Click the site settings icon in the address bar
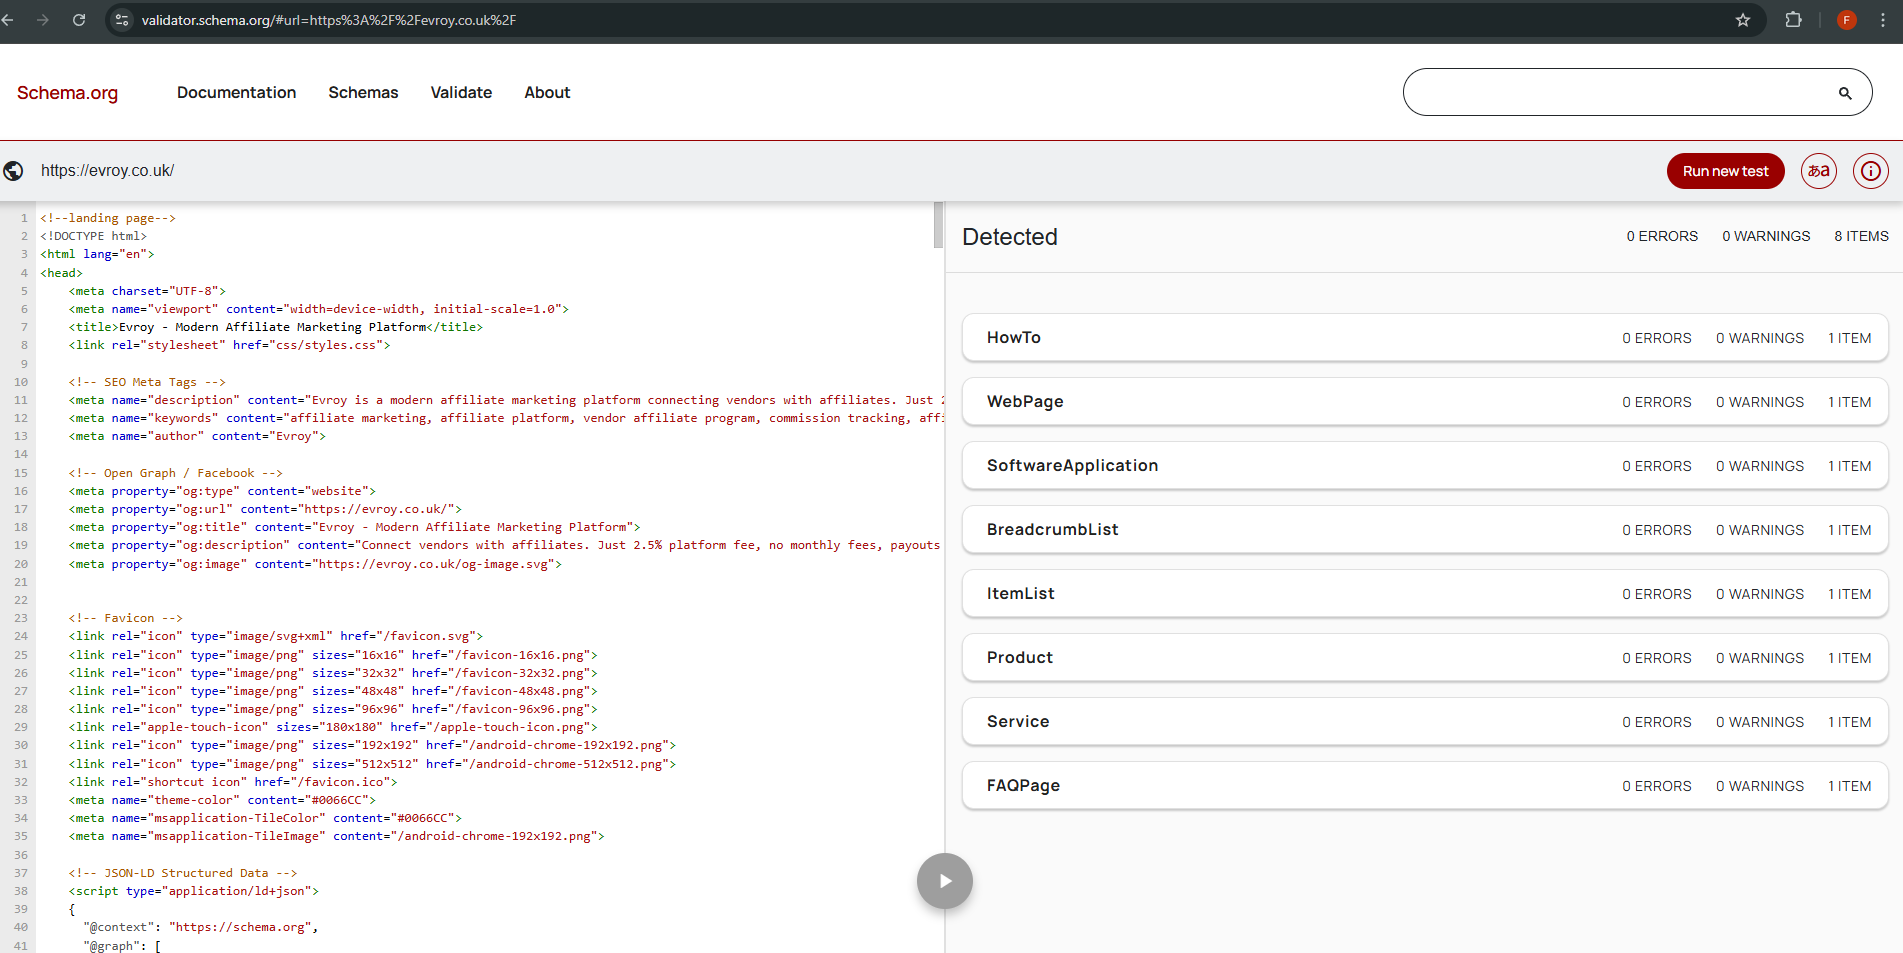The height and width of the screenshot is (953, 1903). [120, 19]
